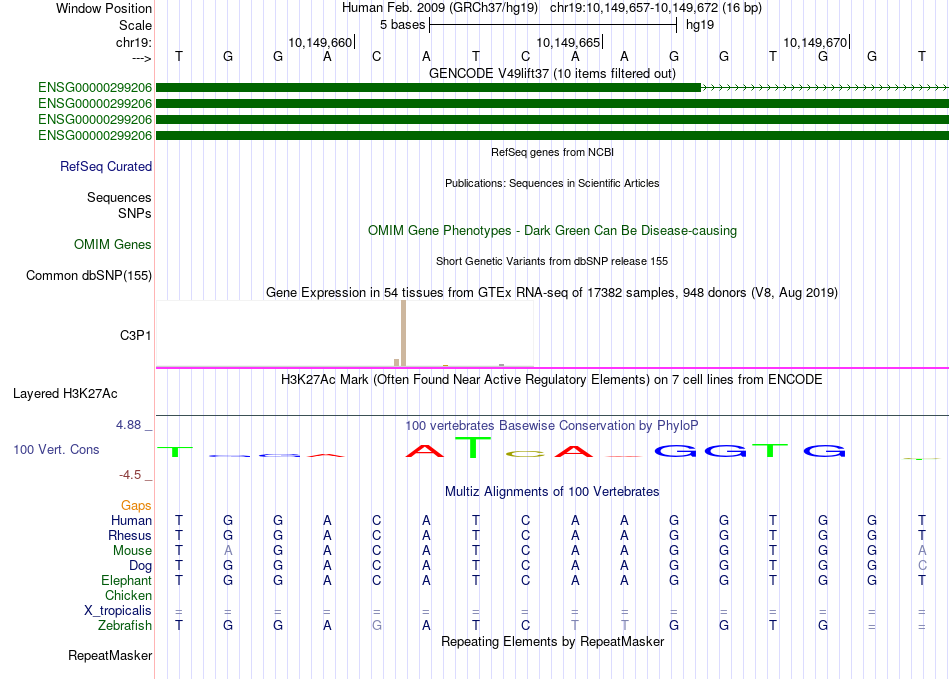Open the Layered H3K27Ac track label

click(65, 394)
